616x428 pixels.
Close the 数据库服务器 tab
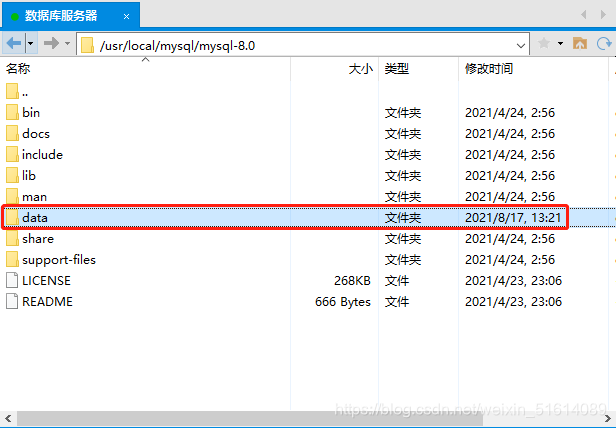(126, 17)
